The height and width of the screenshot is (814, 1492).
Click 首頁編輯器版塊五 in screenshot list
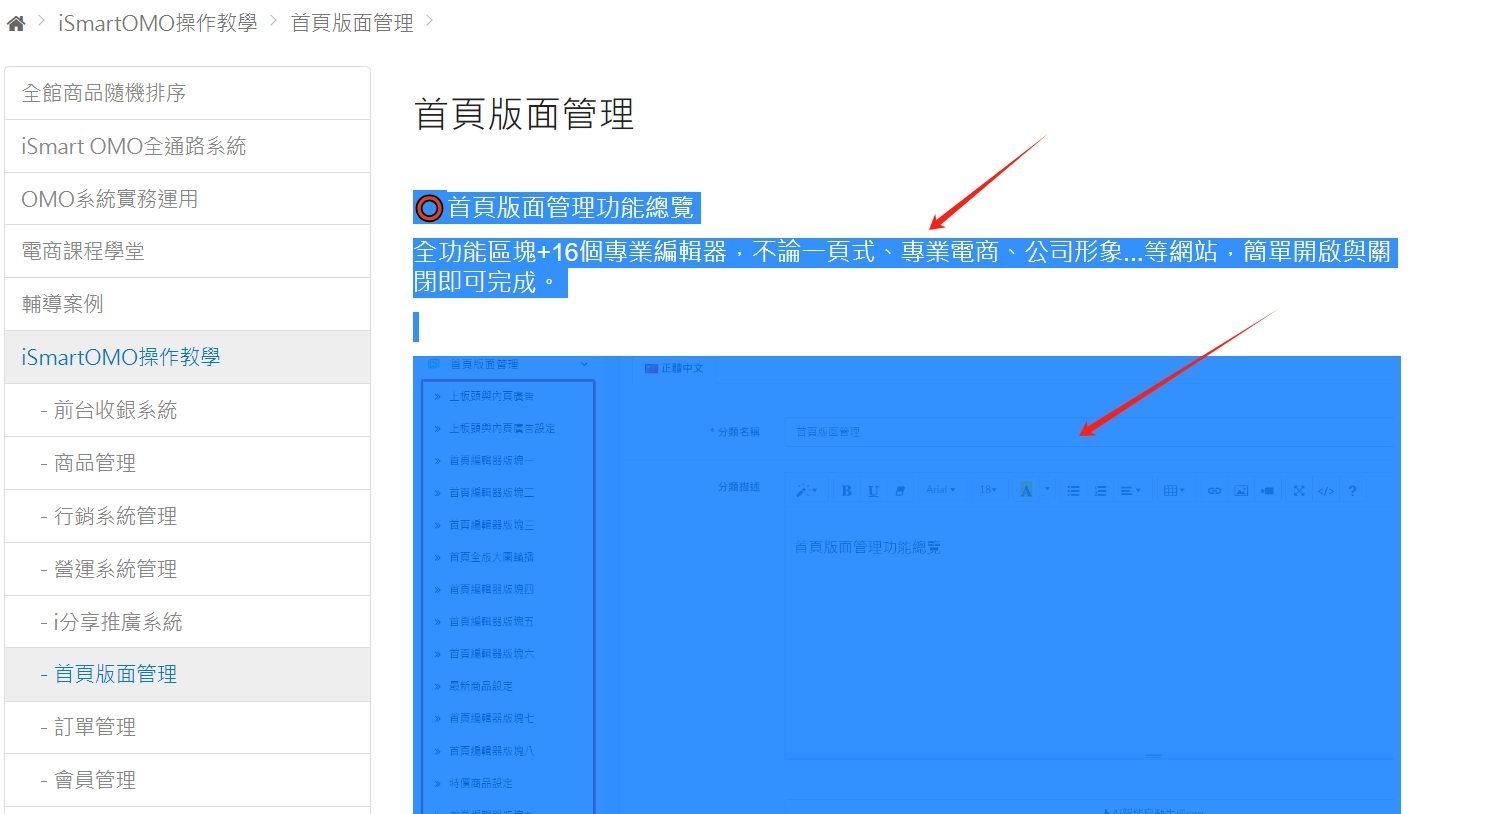click(x=491, y=622)
